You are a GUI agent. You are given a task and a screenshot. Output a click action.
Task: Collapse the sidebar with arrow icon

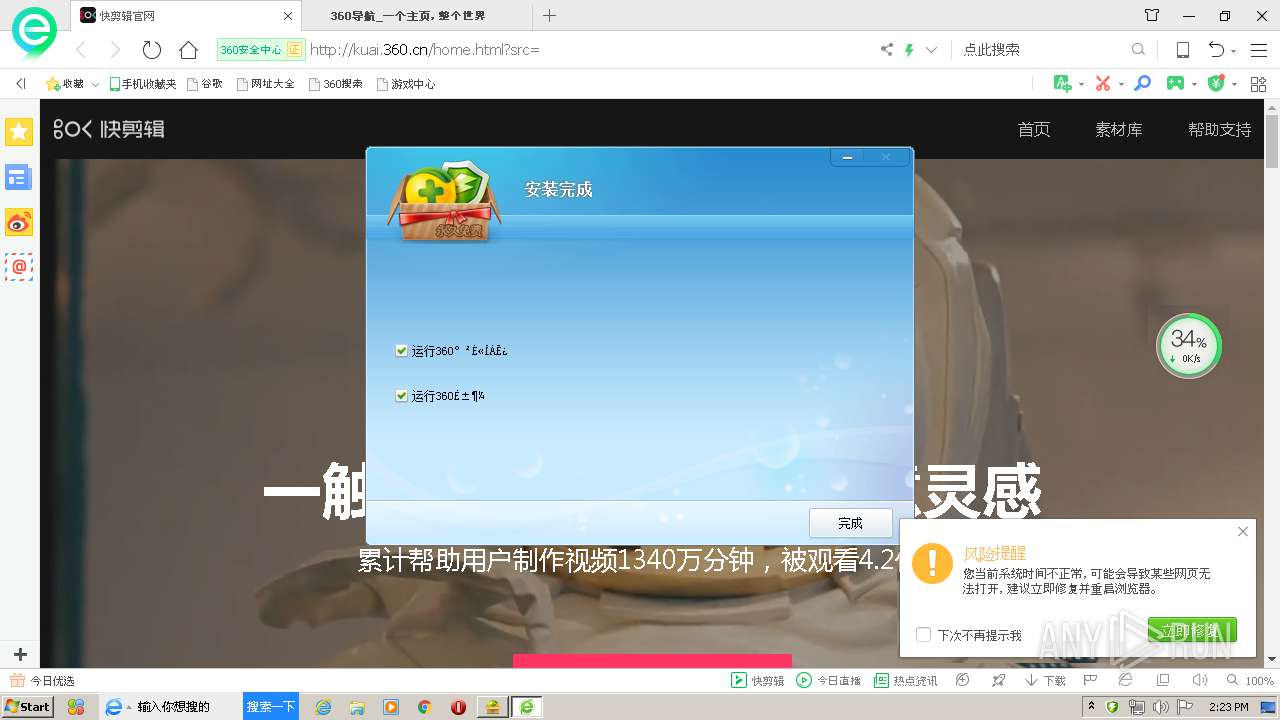20,84
